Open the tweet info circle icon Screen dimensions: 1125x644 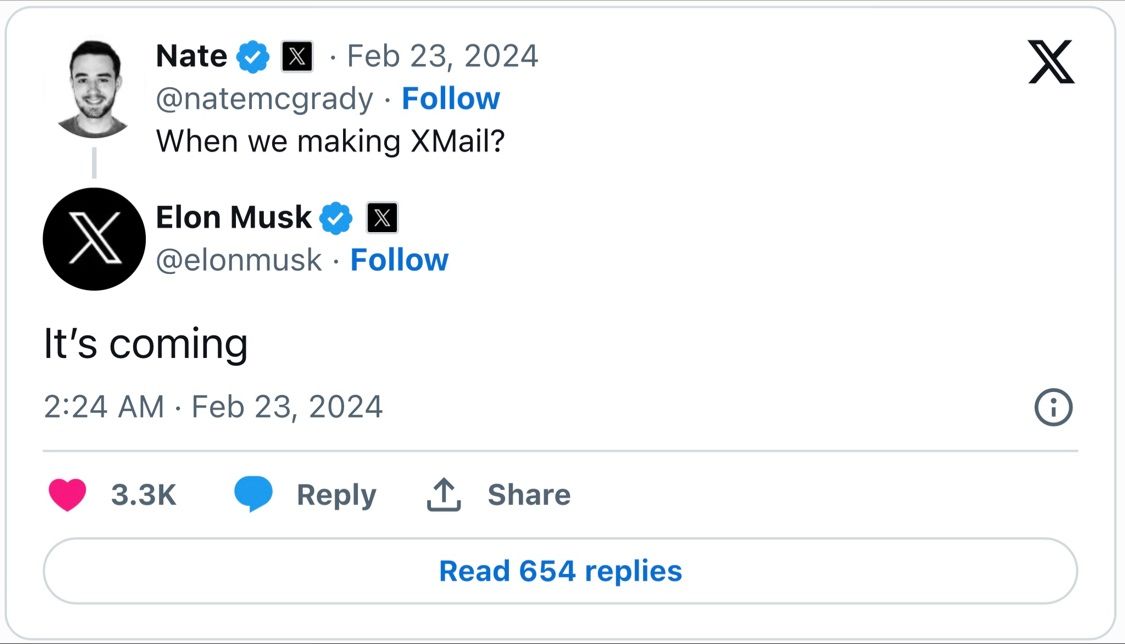point(1053,407)
